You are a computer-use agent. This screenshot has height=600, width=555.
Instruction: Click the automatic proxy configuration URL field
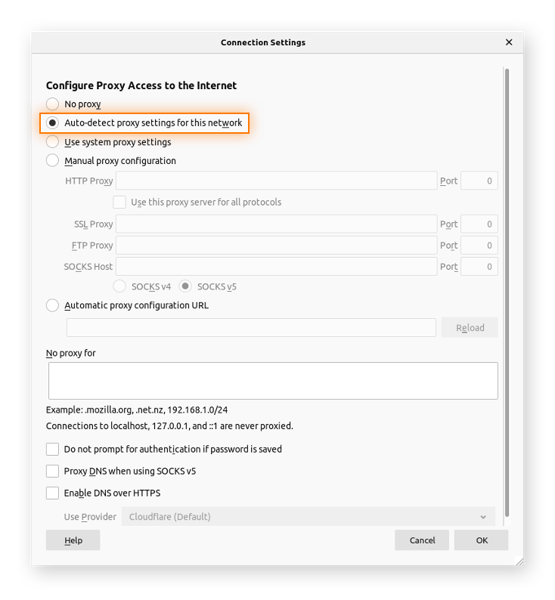(251, 328)
